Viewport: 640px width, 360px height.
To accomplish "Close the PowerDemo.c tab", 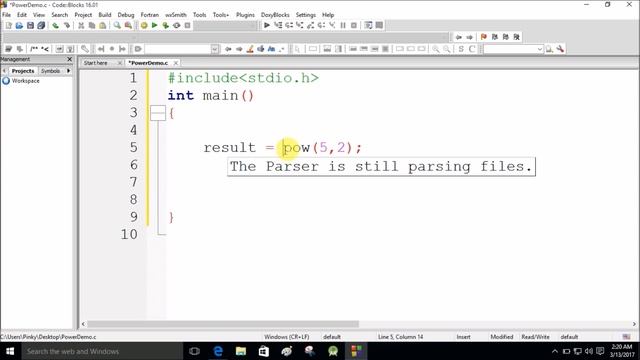I will coord(176,63).
